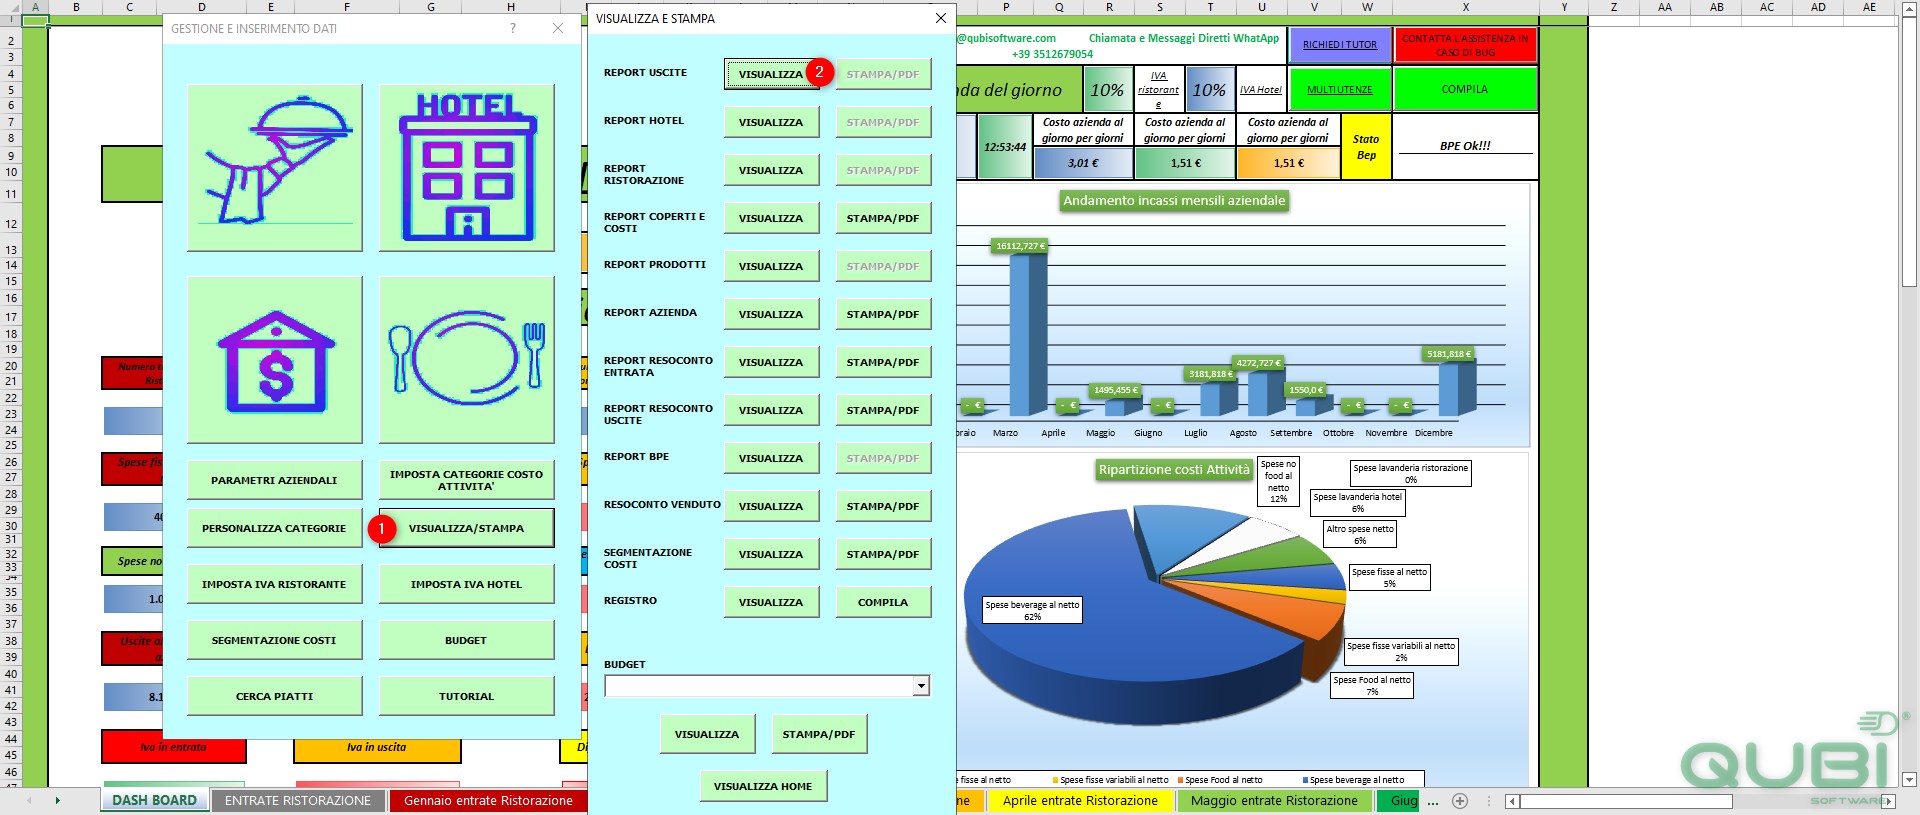Click VISUALIZZA for Report Uscite

pyautogui.click(x=771, y=74)
